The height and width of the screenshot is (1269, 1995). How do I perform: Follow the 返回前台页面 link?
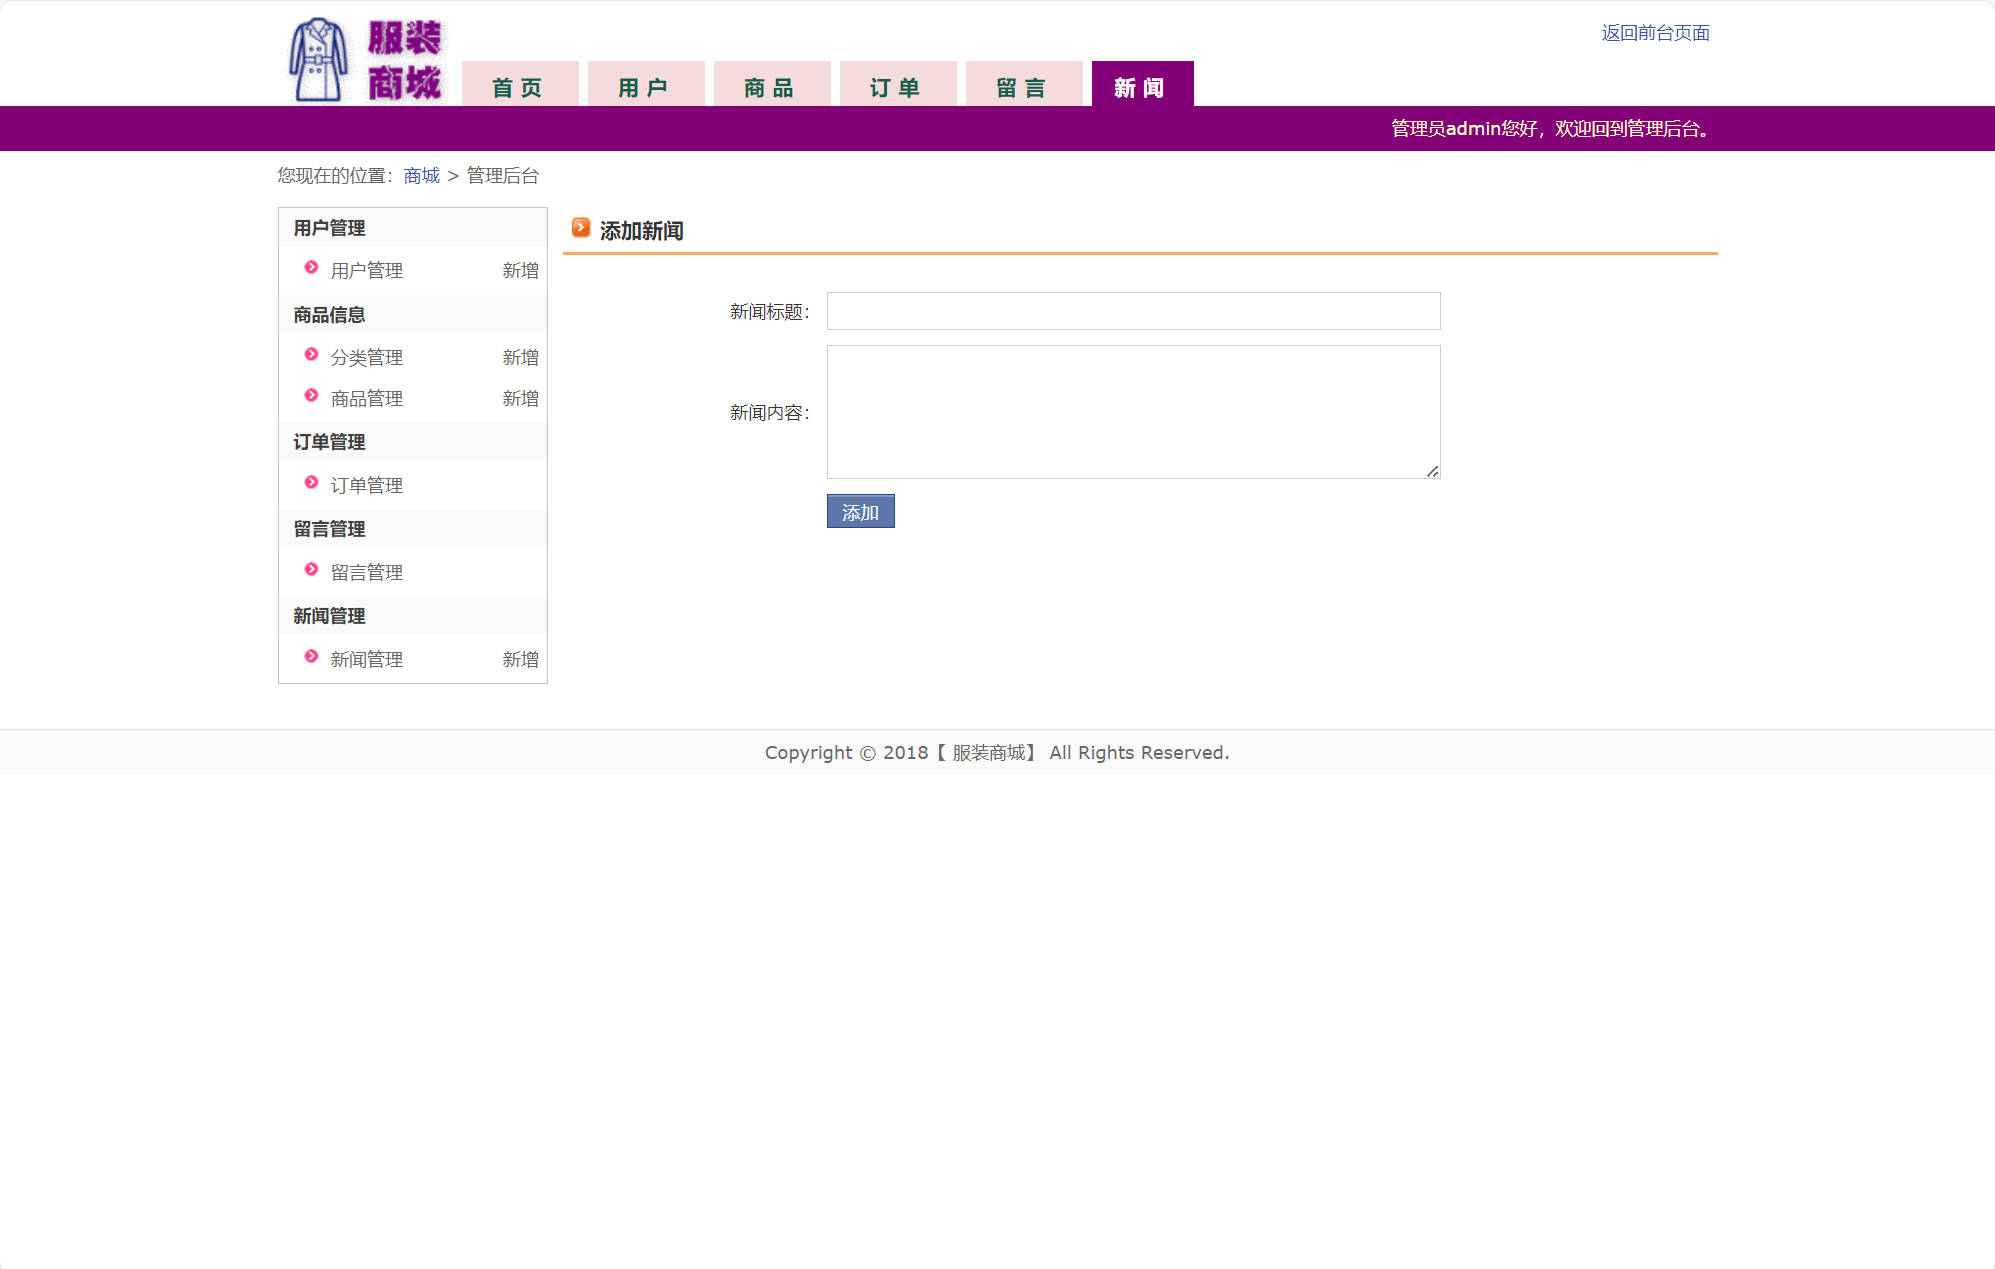point(1655,33)
